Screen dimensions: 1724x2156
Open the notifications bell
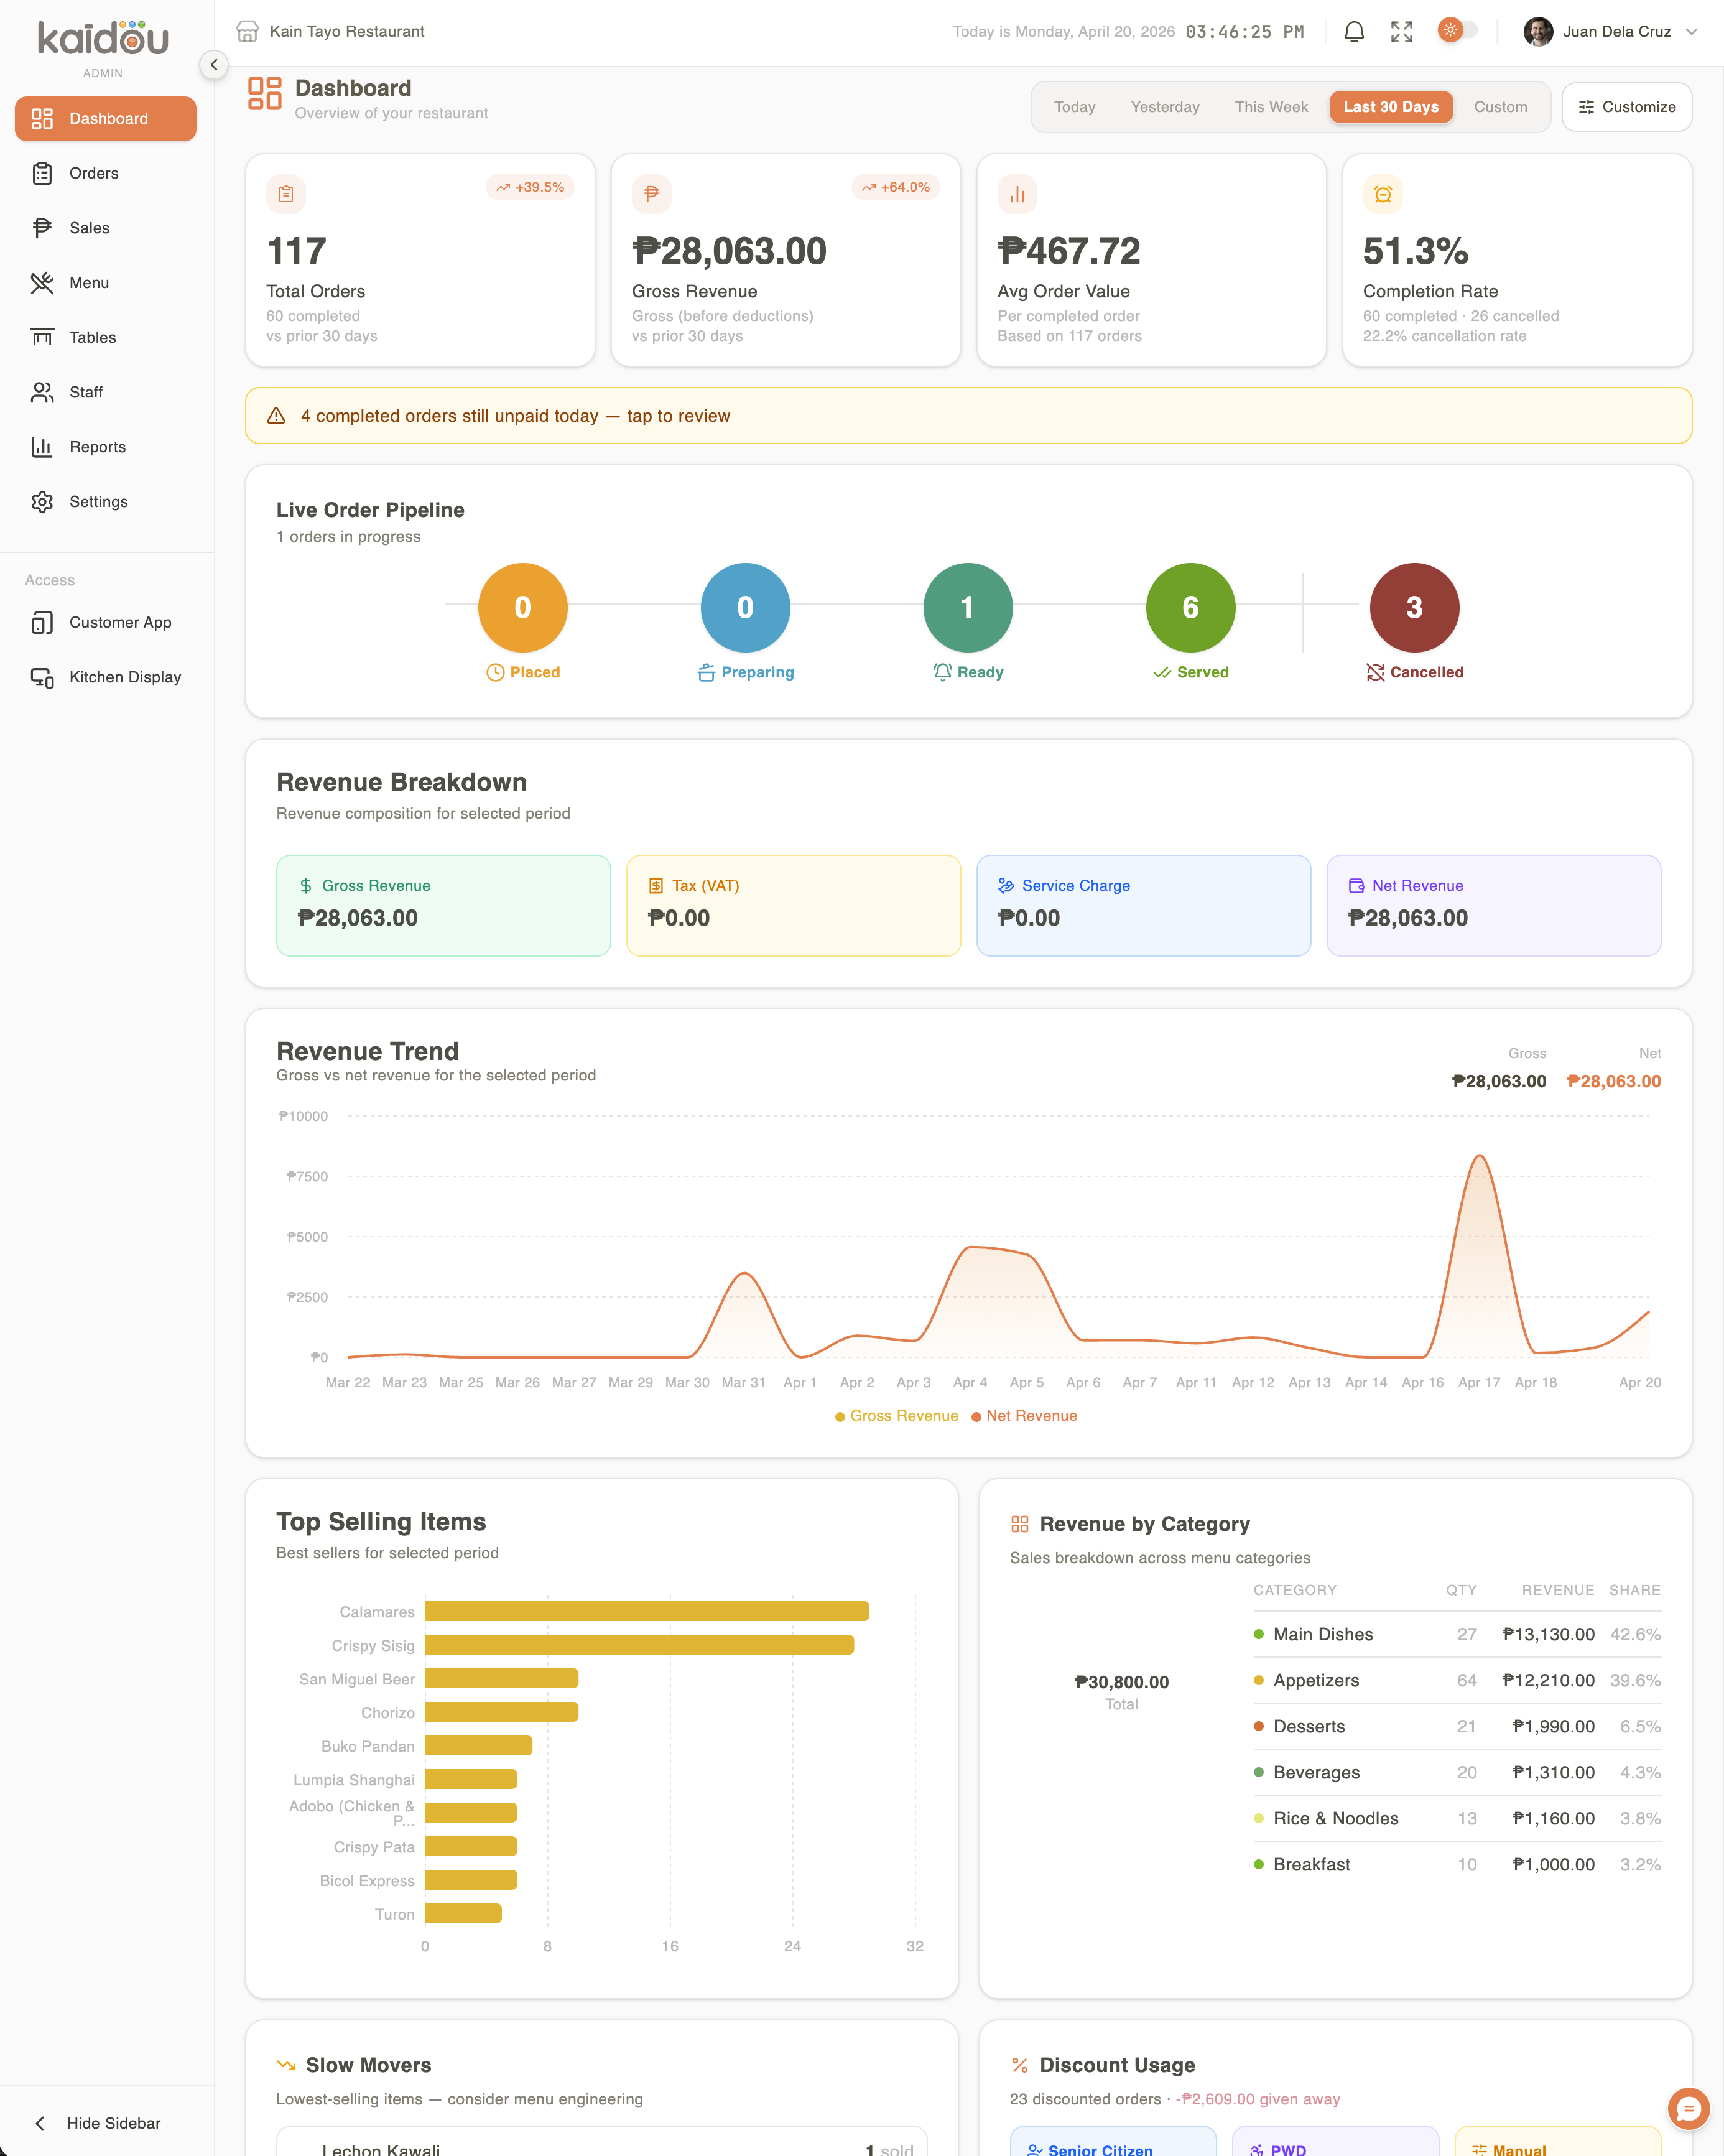[x=1353, y=32]
